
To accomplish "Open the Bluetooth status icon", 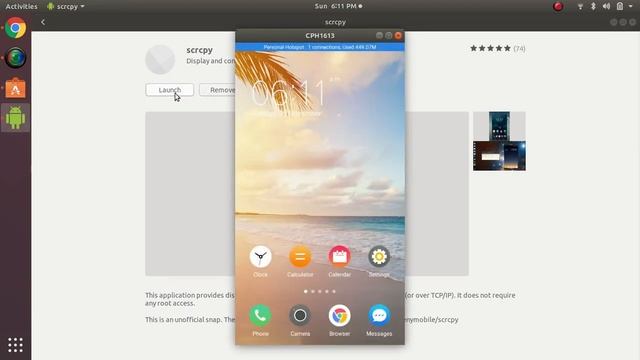I will pyautogui.click(x=593, y=6).
